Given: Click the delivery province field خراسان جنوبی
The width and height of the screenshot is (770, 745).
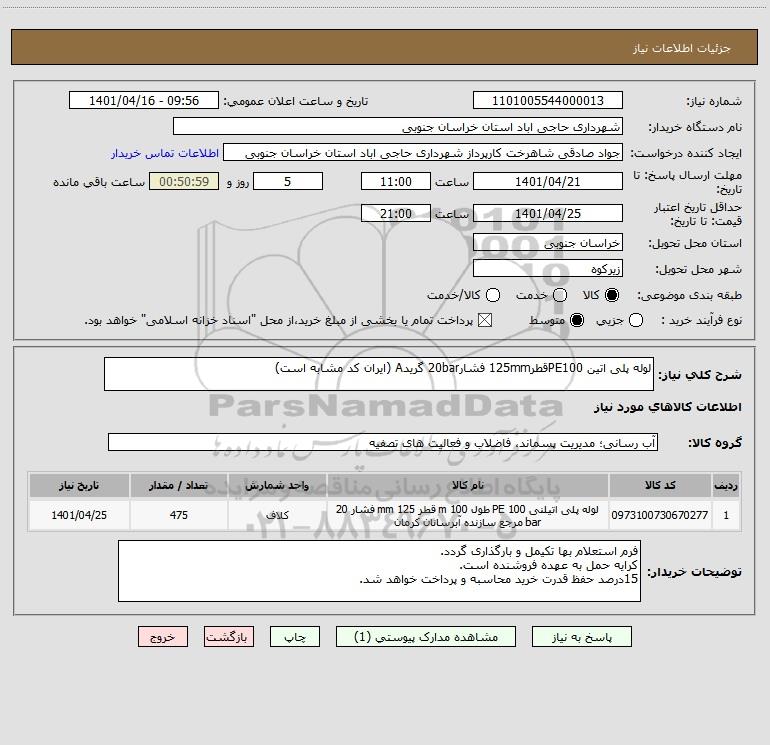Looking at the screenshot, I should pyautogui.click(x=548, y=243).
